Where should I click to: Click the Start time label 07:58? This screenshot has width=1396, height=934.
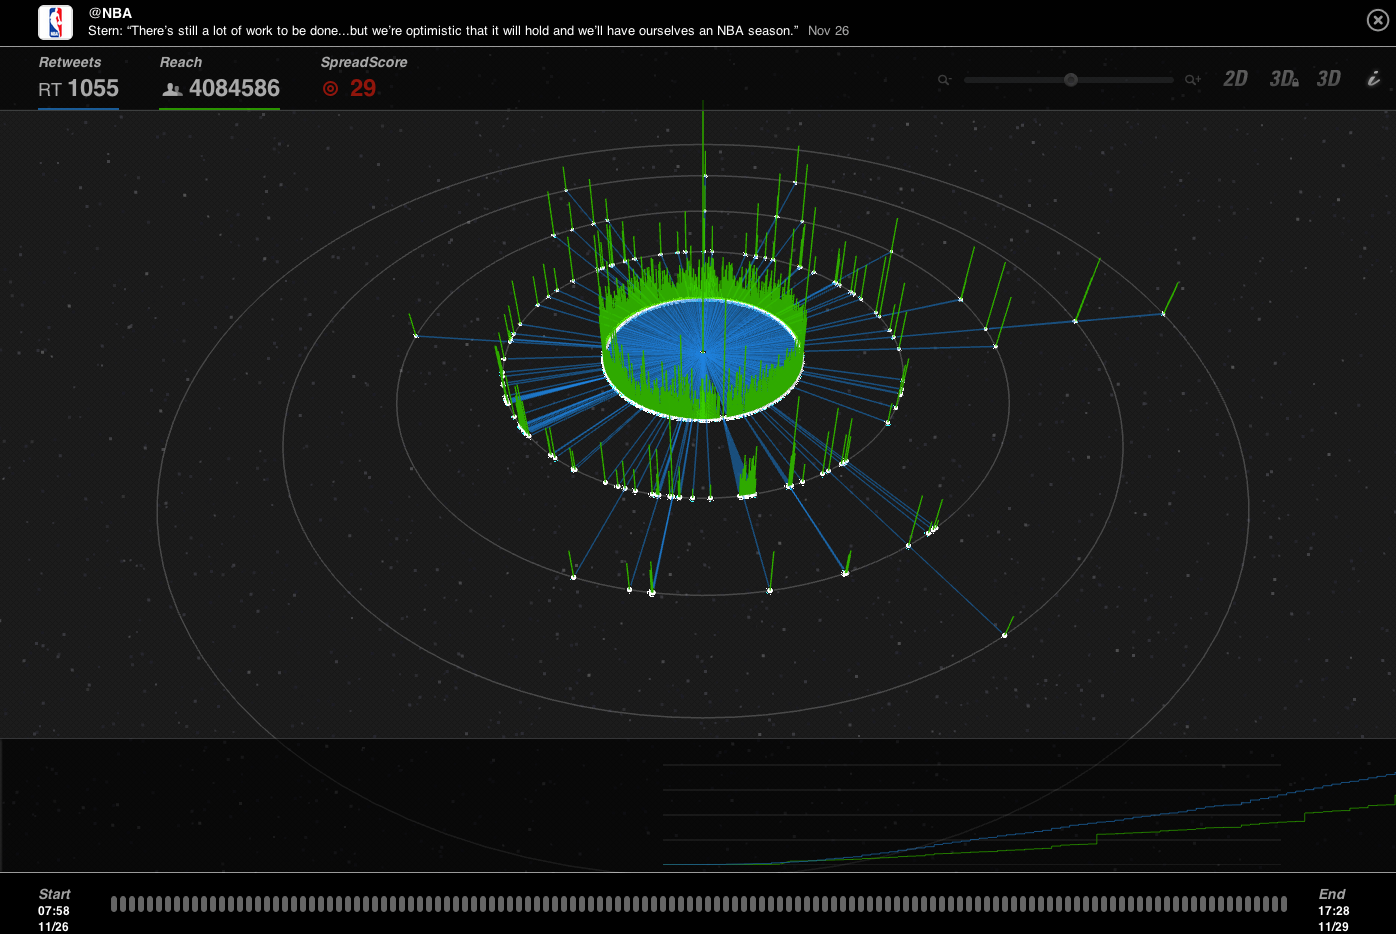click(53, 911)
